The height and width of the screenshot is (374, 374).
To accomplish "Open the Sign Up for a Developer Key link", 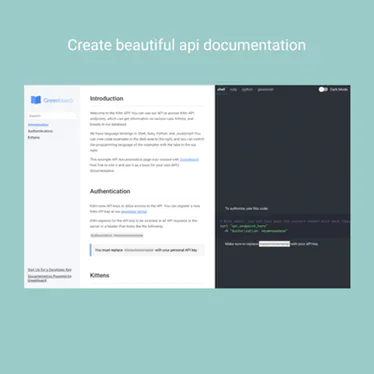I will [x=50, y=270].
